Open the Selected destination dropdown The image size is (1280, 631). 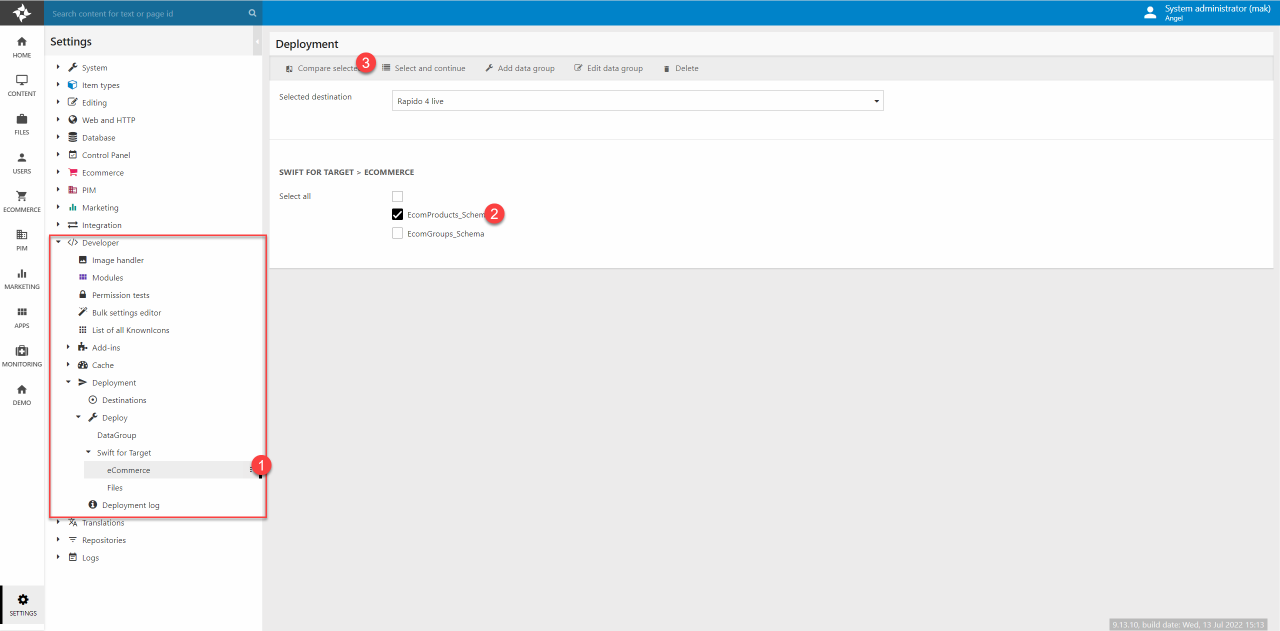(x=637, y=101)
